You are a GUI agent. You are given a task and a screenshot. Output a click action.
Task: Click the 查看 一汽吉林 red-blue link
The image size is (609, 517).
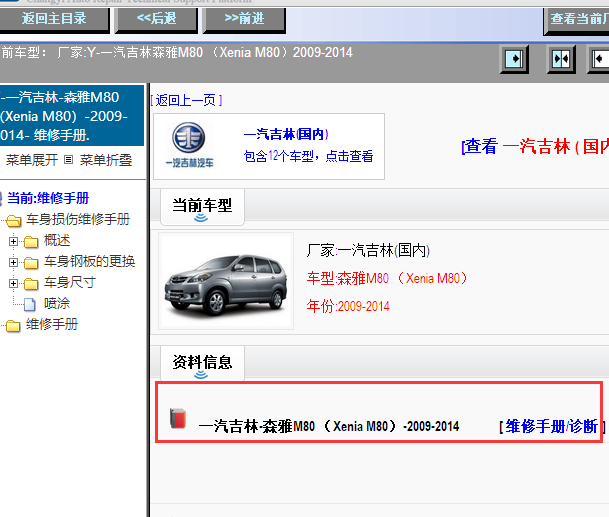pos(535,147)
